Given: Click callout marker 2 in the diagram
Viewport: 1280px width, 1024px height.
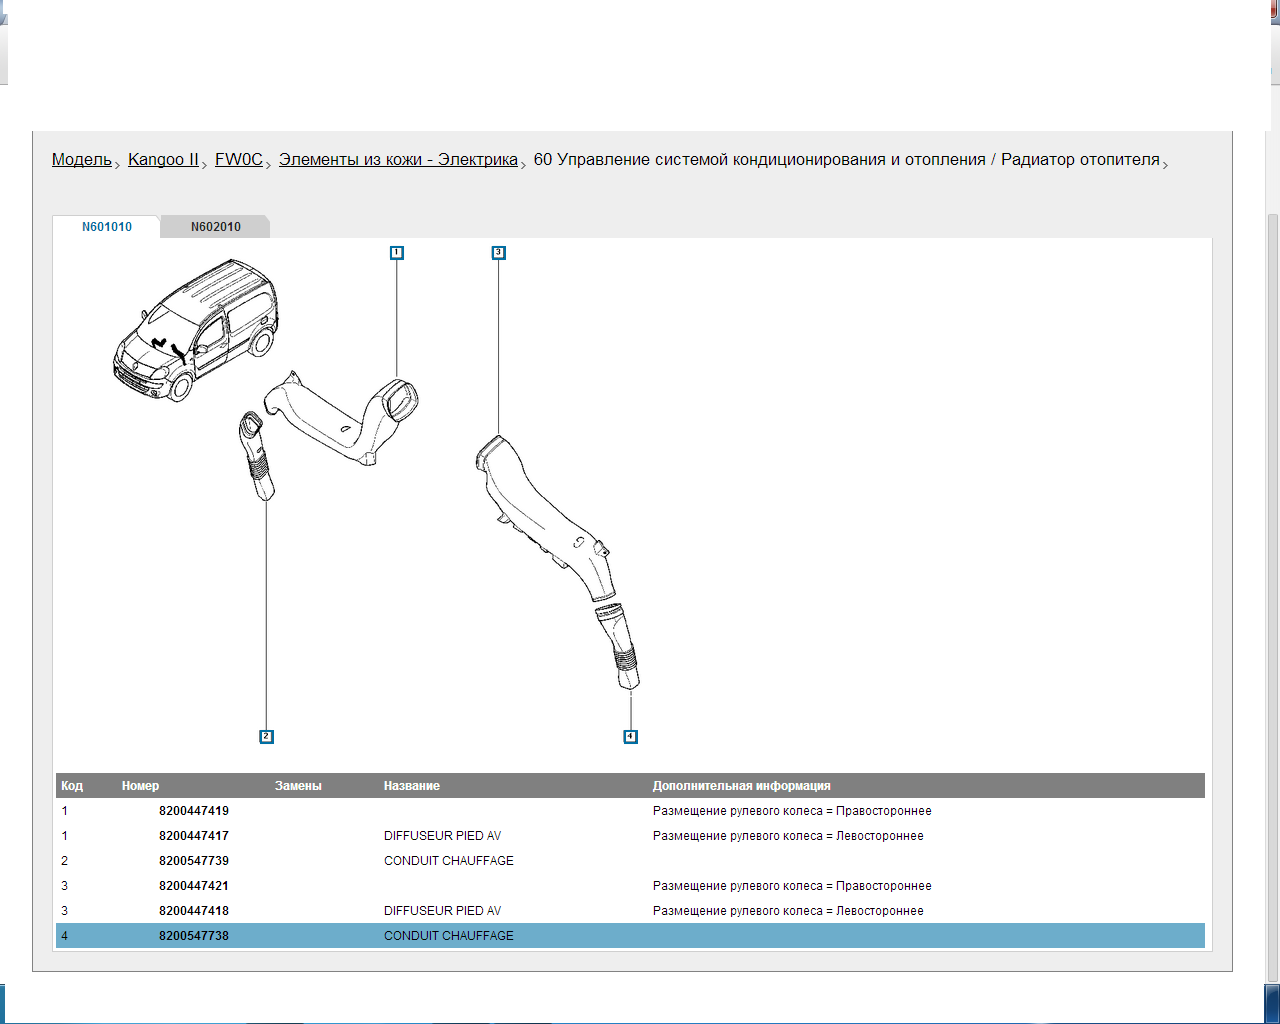Looking at the screenshot, I should pos(266,737).
